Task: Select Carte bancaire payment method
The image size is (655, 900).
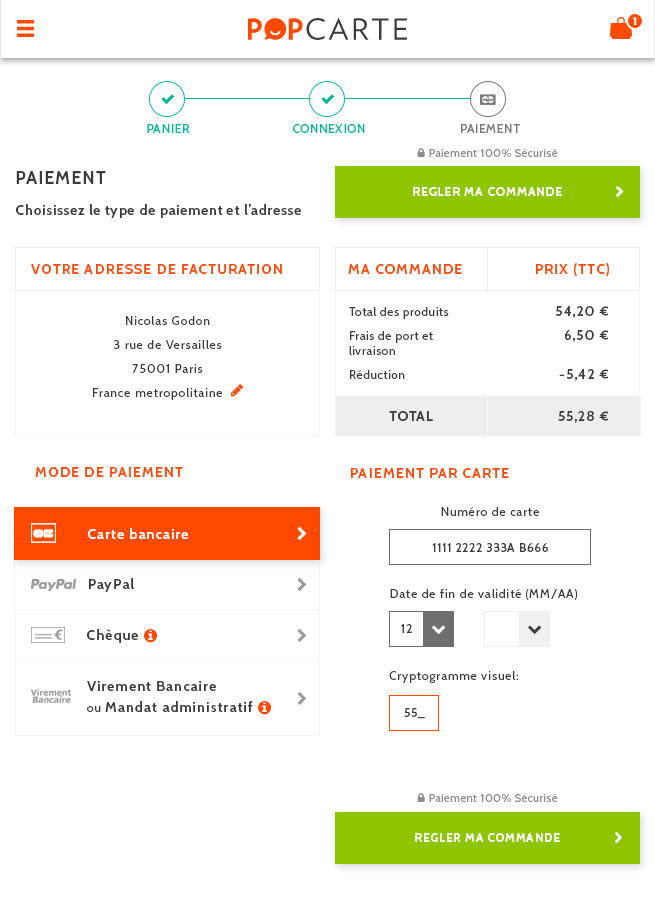Action: click(167, 533)
